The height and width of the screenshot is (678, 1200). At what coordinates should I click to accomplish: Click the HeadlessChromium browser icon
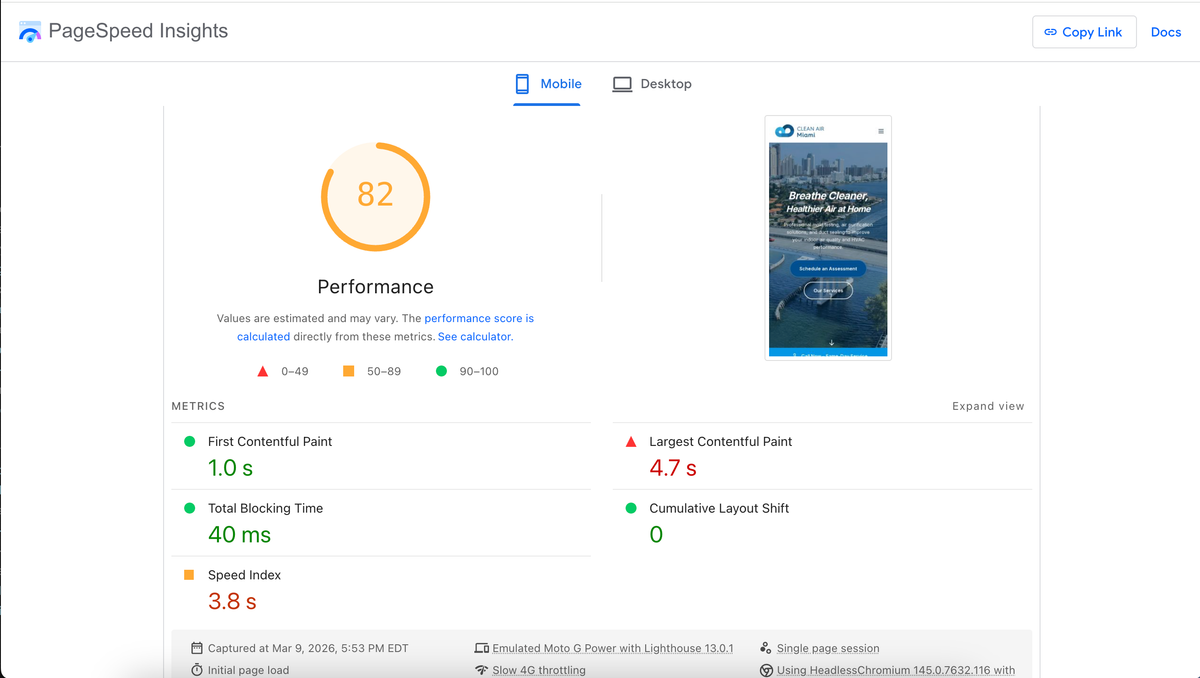766,670
